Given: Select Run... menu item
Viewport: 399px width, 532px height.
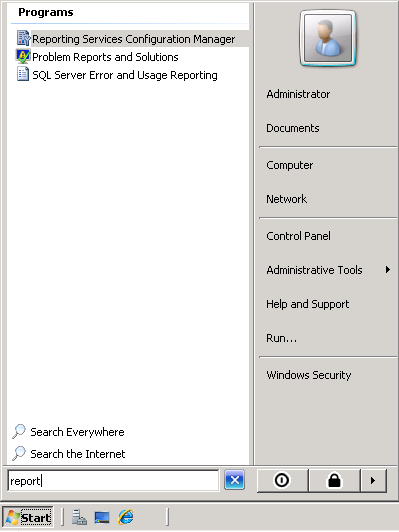Looking at the screenshot, I should coord(281,338).
